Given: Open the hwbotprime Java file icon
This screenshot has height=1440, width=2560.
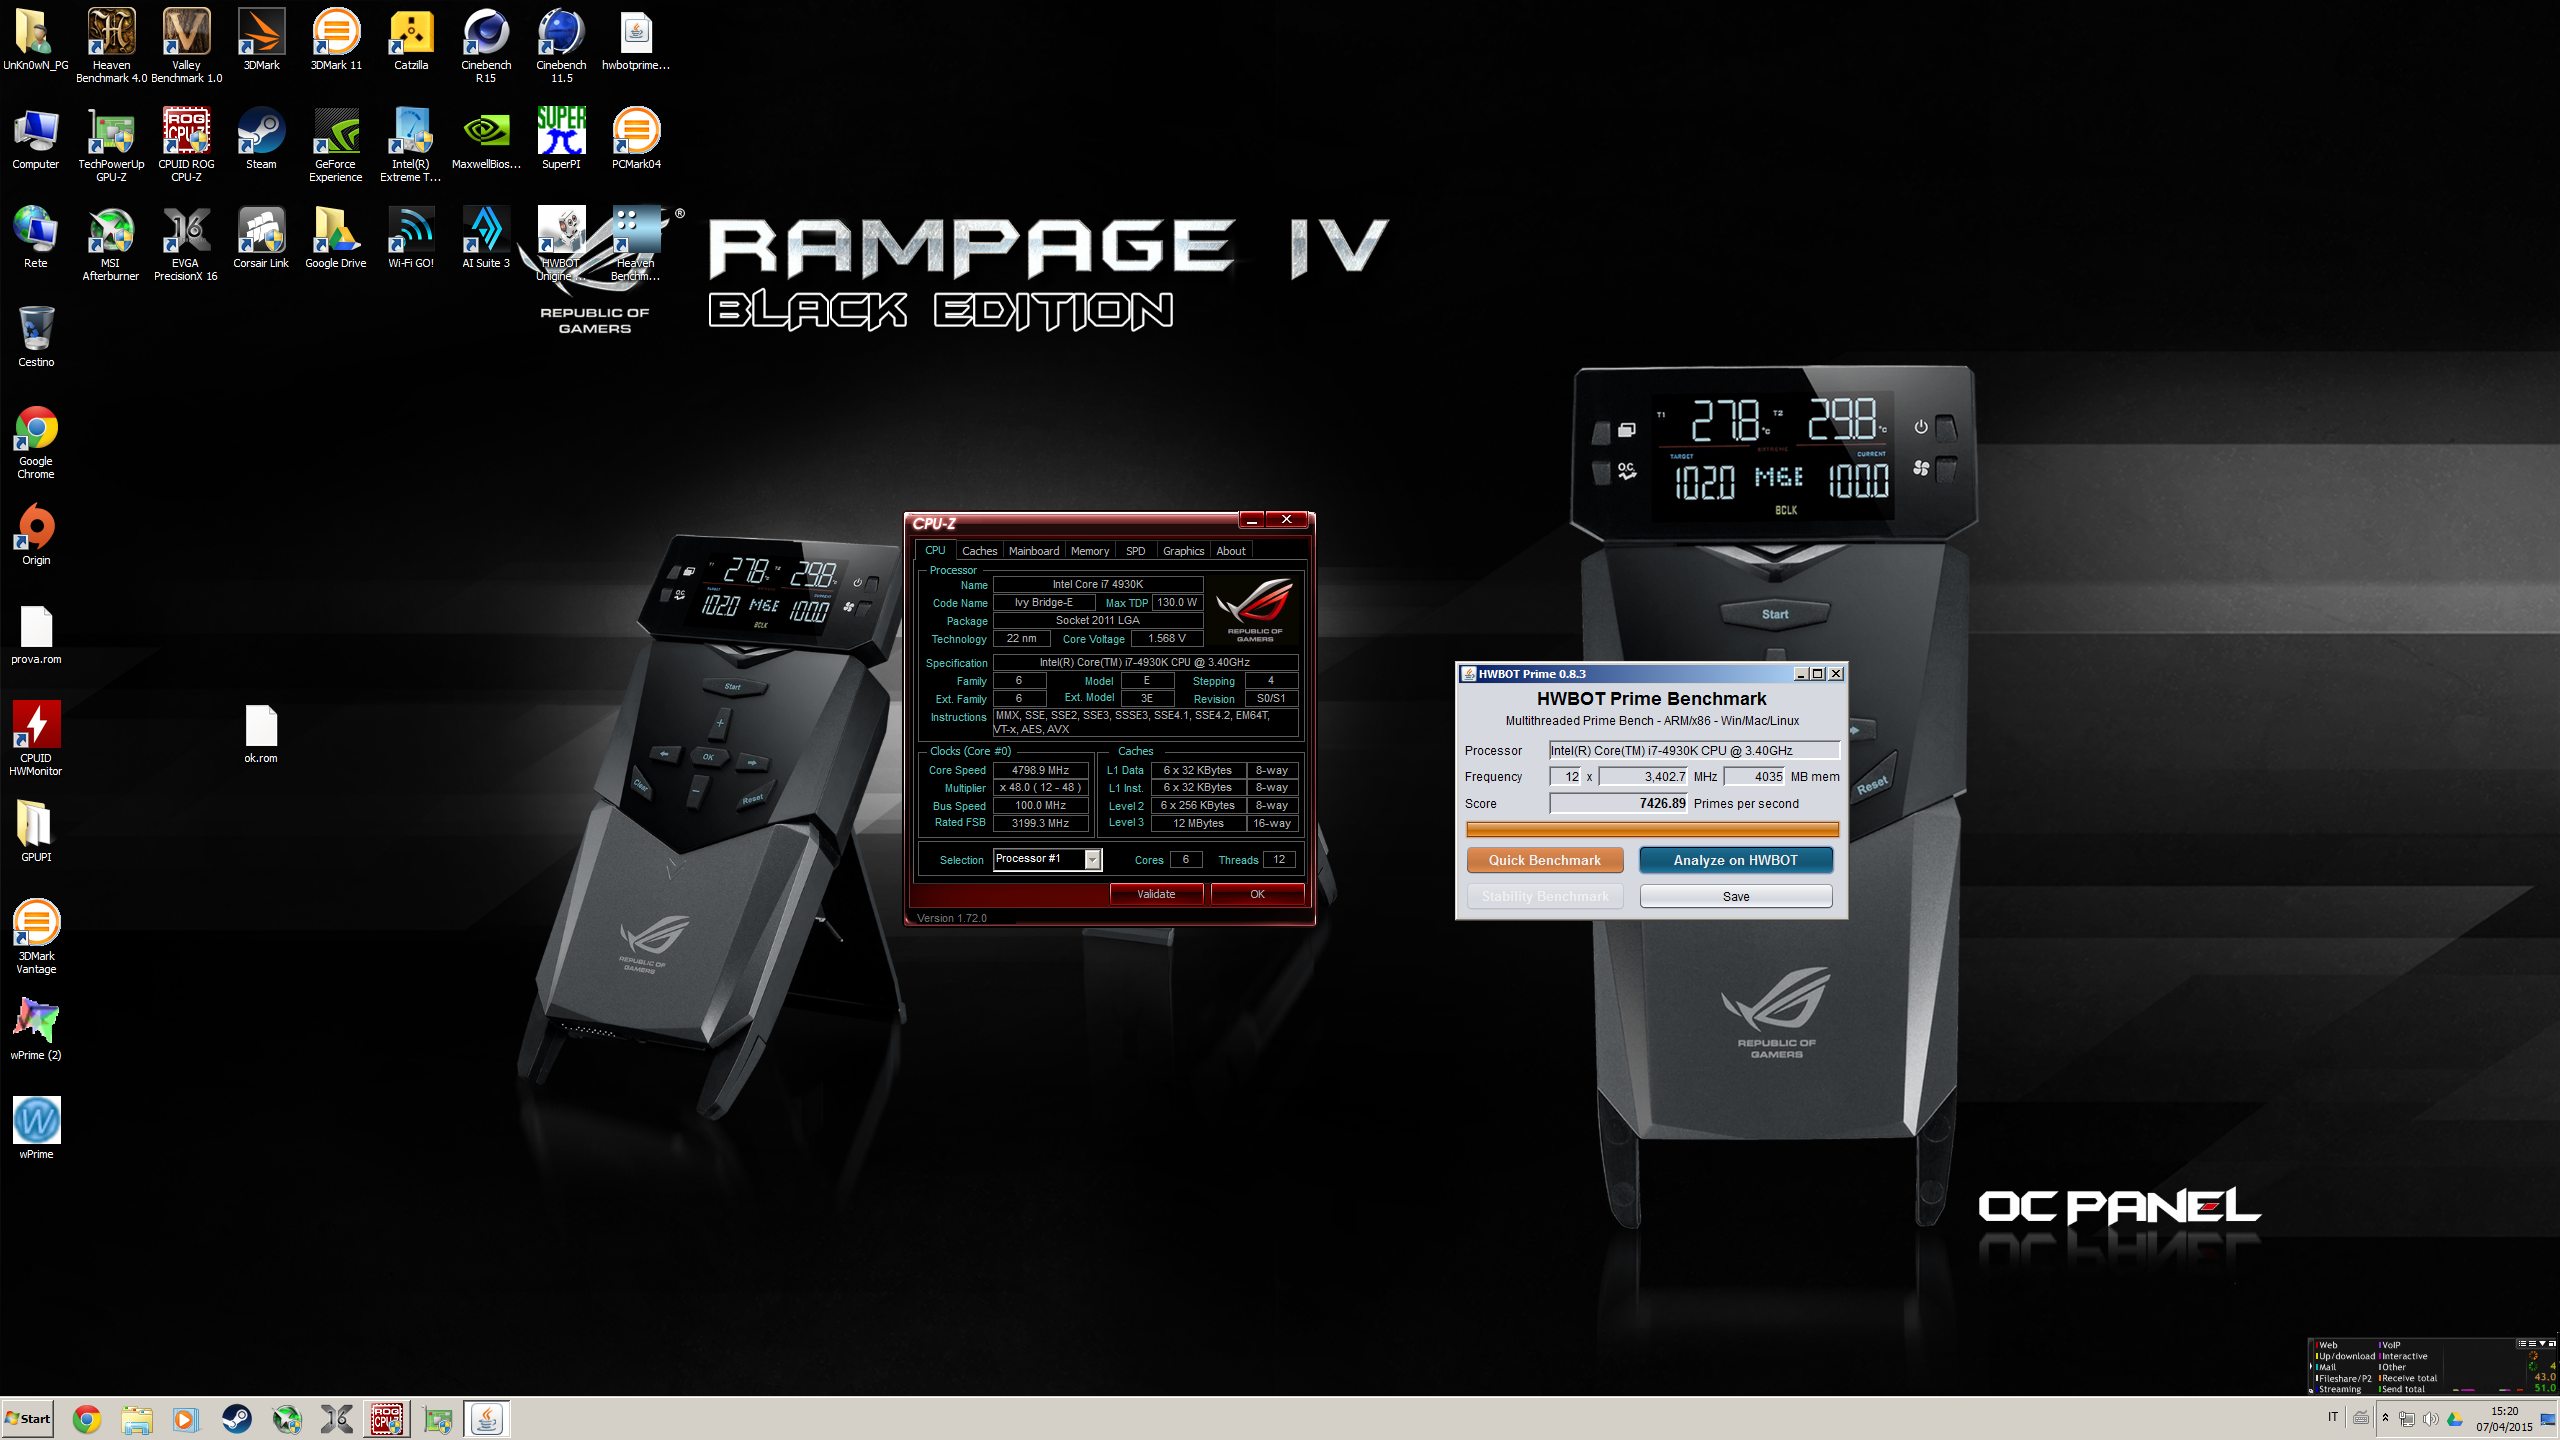Looking at the screenshot, I should pos(636,40).
